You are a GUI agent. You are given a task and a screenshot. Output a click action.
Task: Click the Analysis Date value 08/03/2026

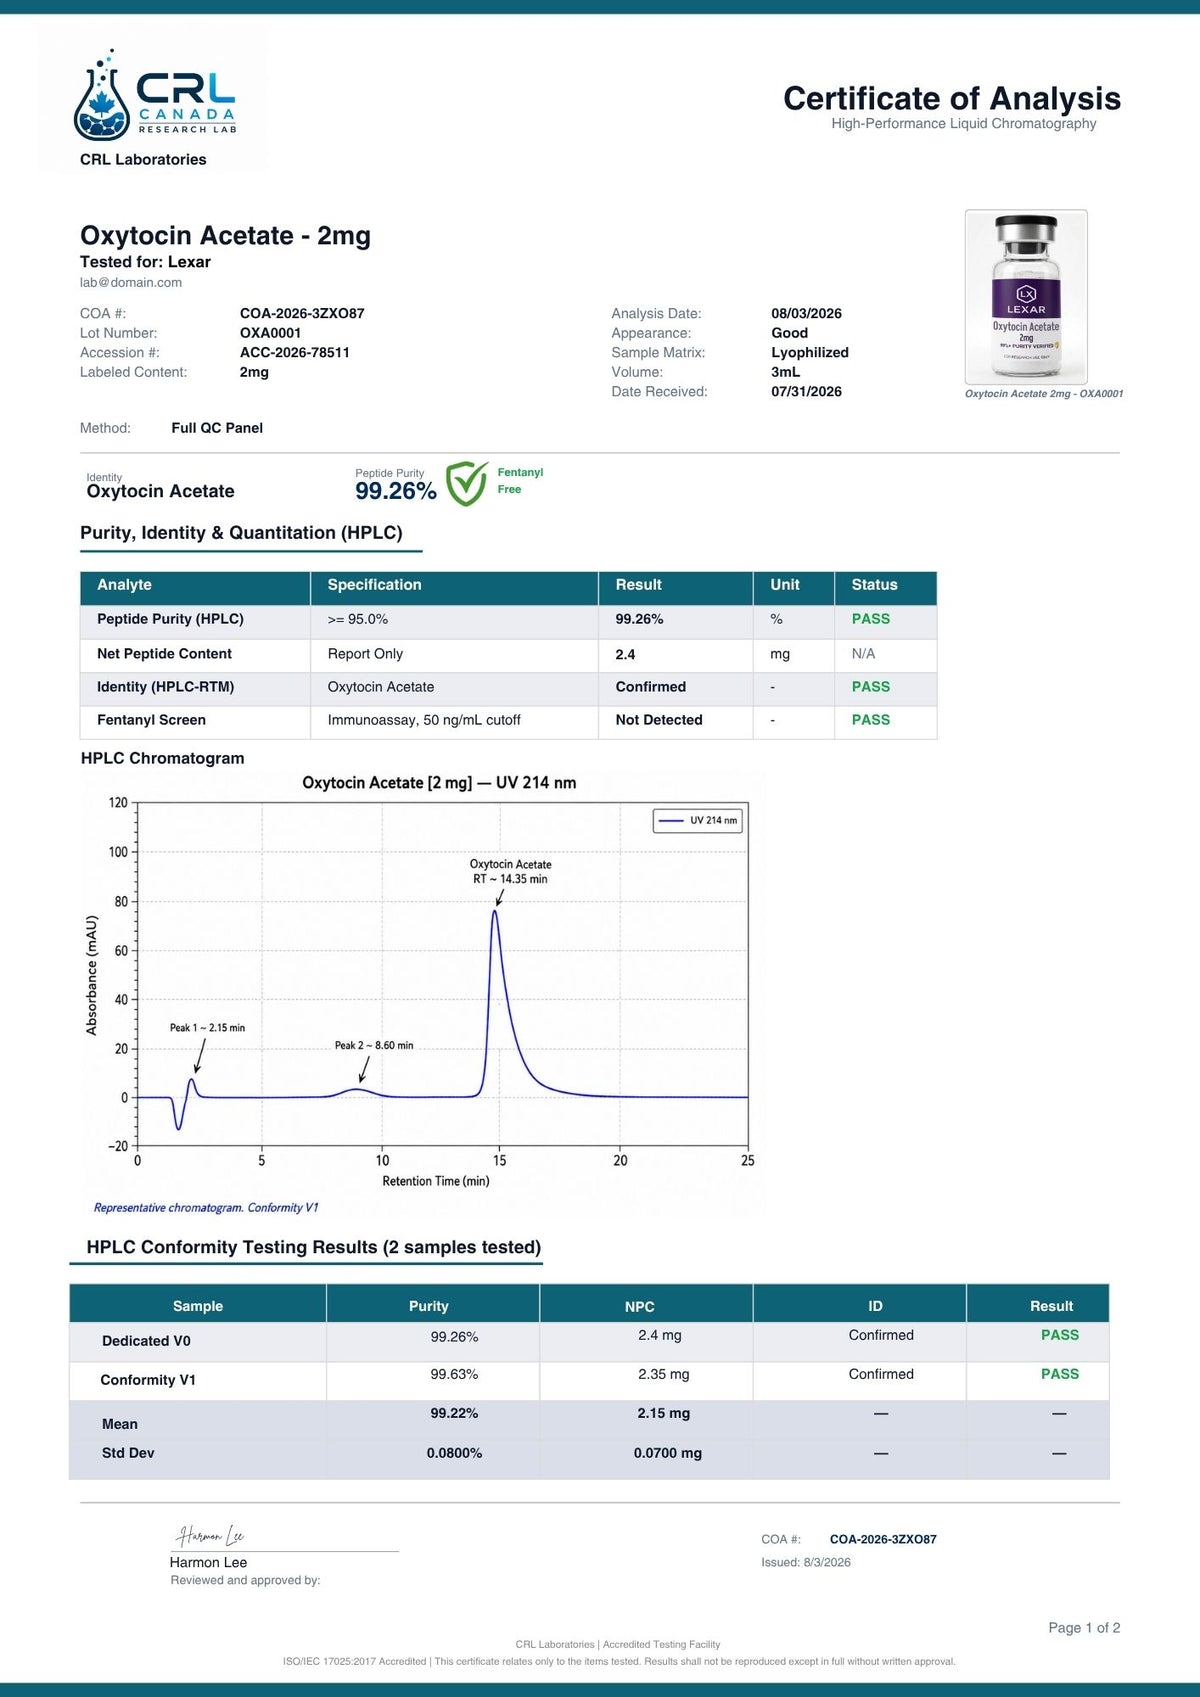(806, 313)
